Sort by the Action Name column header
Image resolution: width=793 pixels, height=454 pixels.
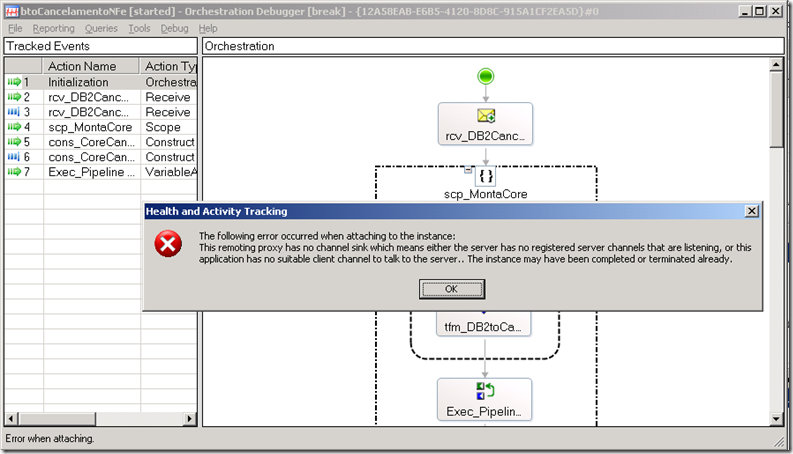pyautogui.click(x=92, y=66)
